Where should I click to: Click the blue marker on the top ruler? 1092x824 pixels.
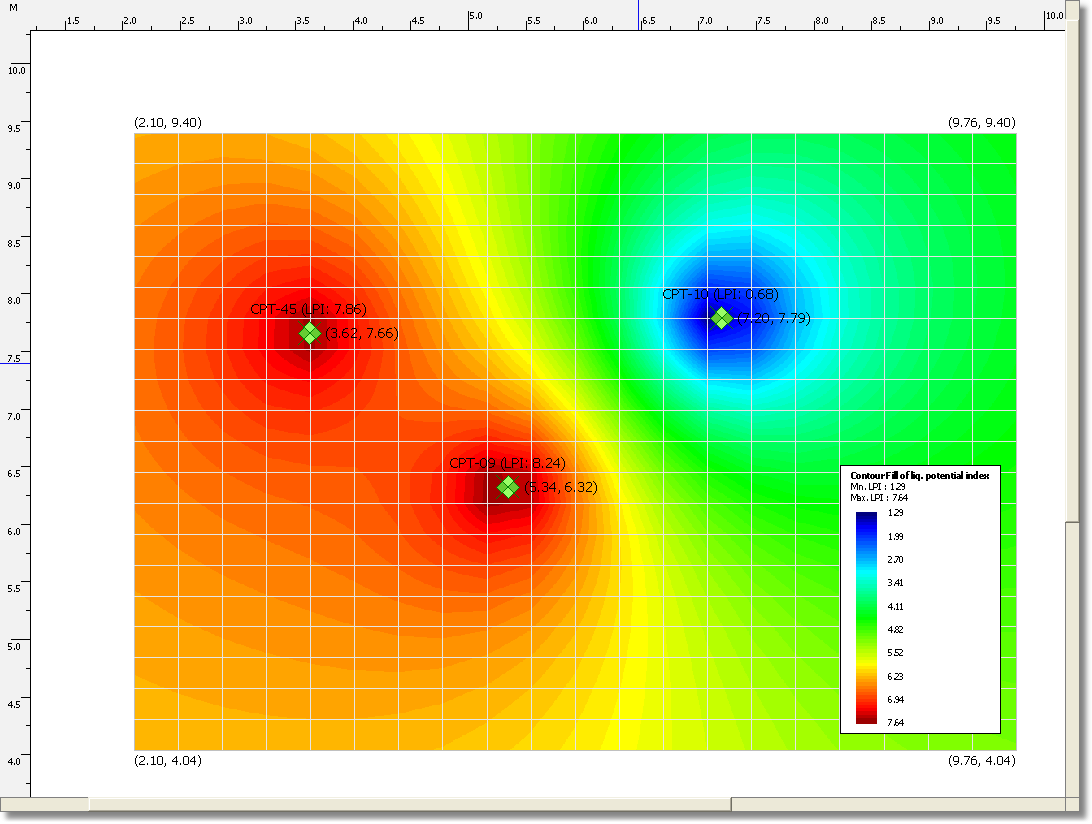(639, 14)
